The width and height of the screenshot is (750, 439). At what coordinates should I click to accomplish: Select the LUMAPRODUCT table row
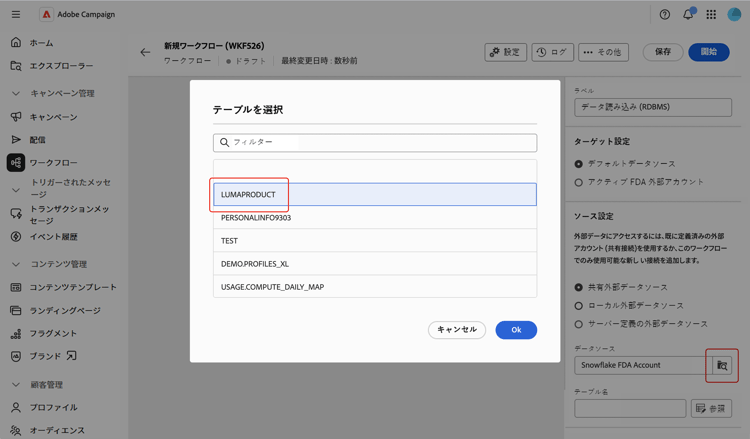pyautogui.click(x=375, y=195)
